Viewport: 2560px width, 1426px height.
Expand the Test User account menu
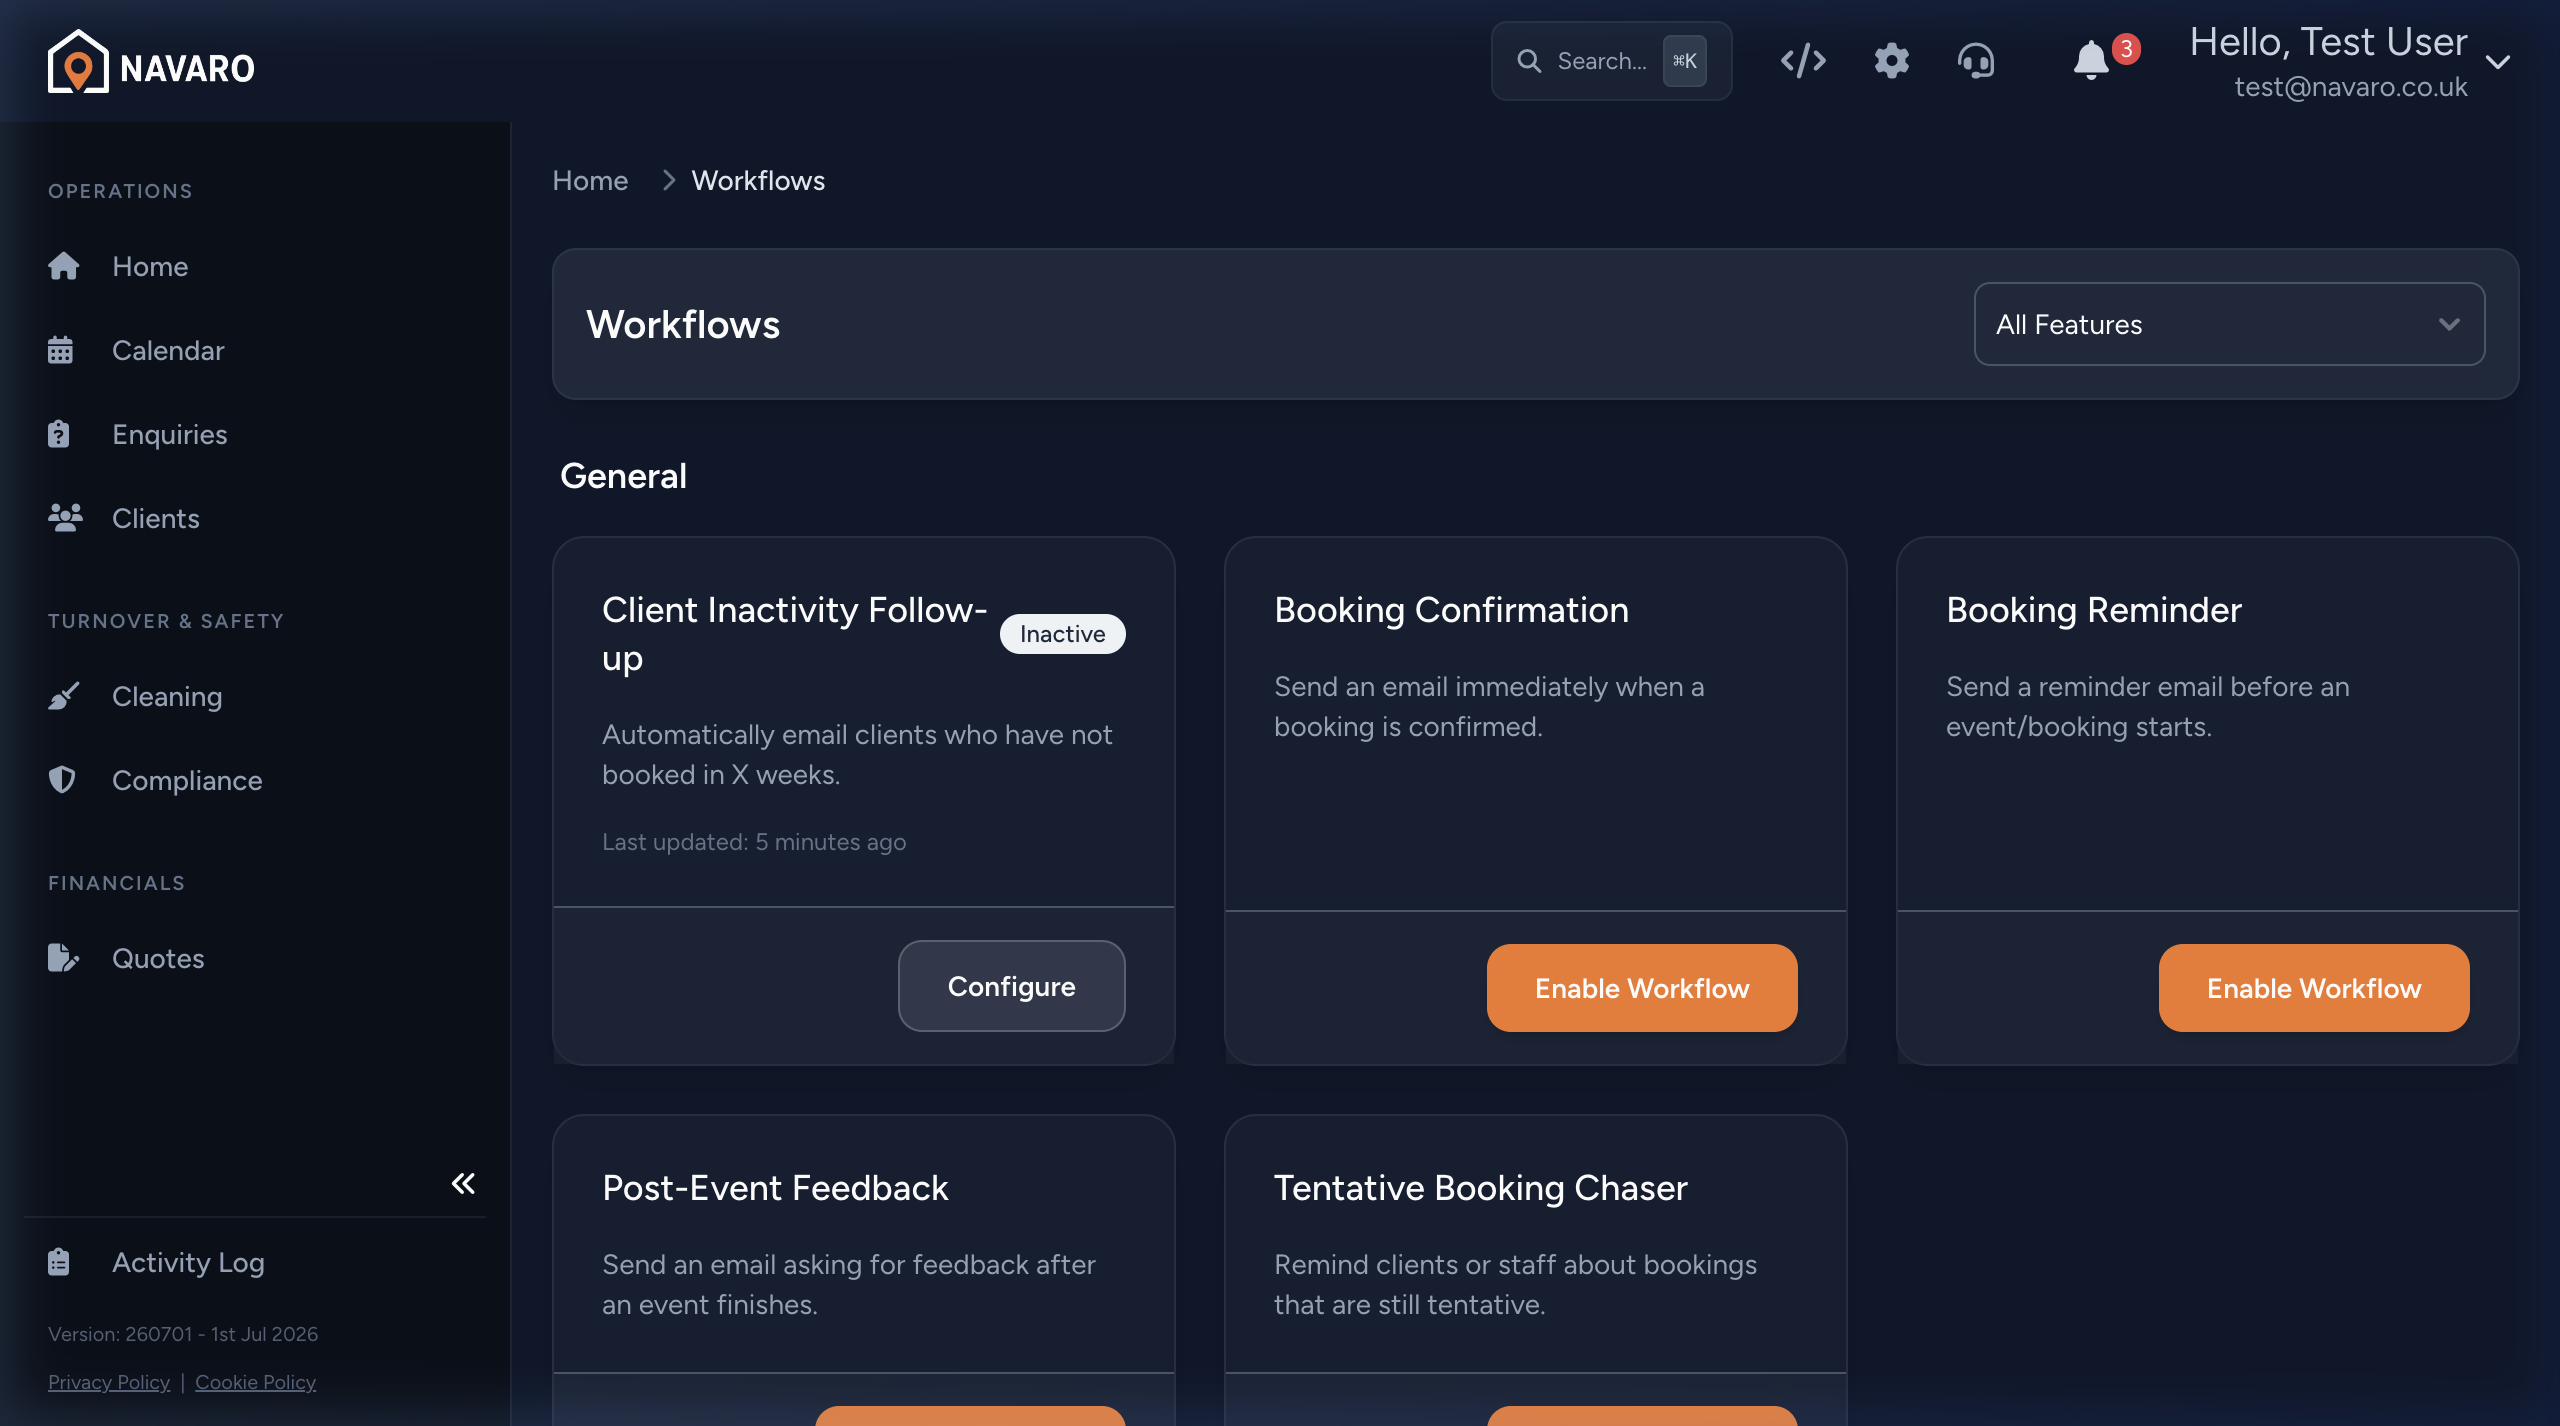click(x=2498, y=62)
